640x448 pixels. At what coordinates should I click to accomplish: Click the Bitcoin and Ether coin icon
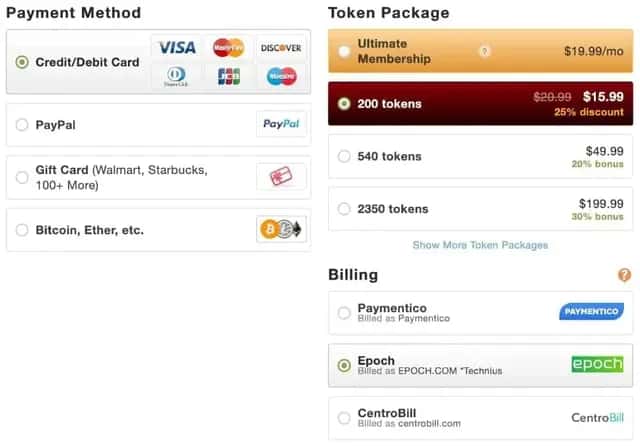[x=281, y=230]
